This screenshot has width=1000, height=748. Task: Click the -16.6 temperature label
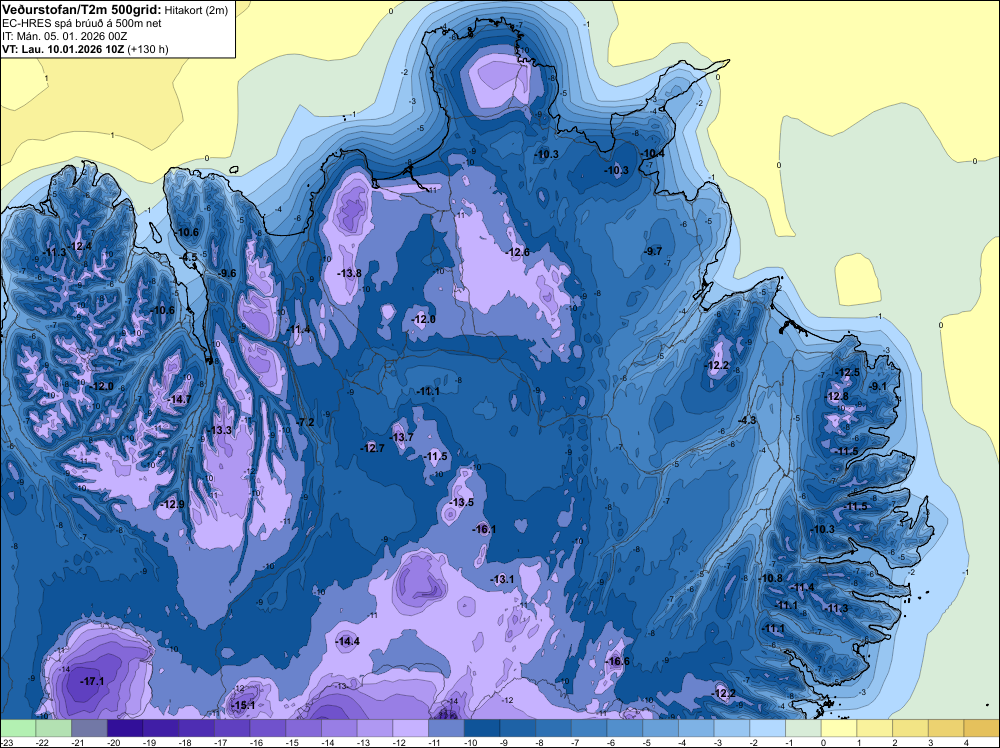618,661
